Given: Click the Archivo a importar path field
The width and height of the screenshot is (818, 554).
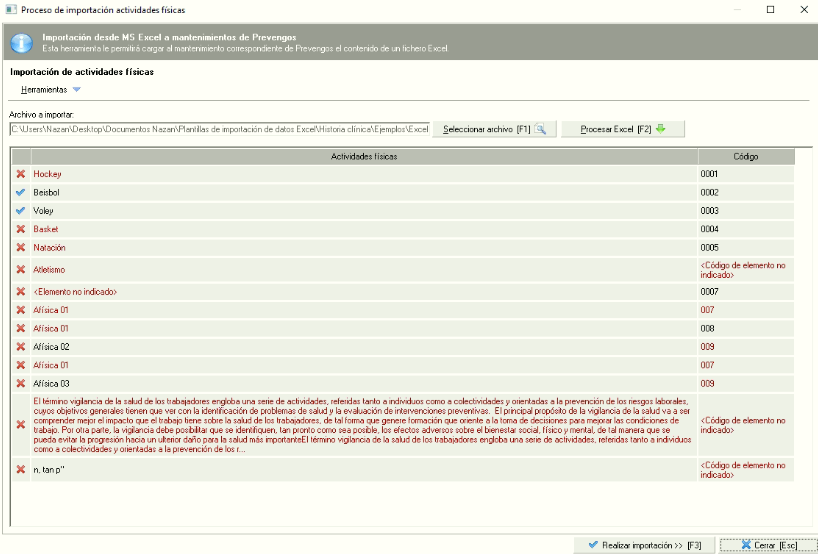Looking at the screenshot, I should (x=219, y=129).
